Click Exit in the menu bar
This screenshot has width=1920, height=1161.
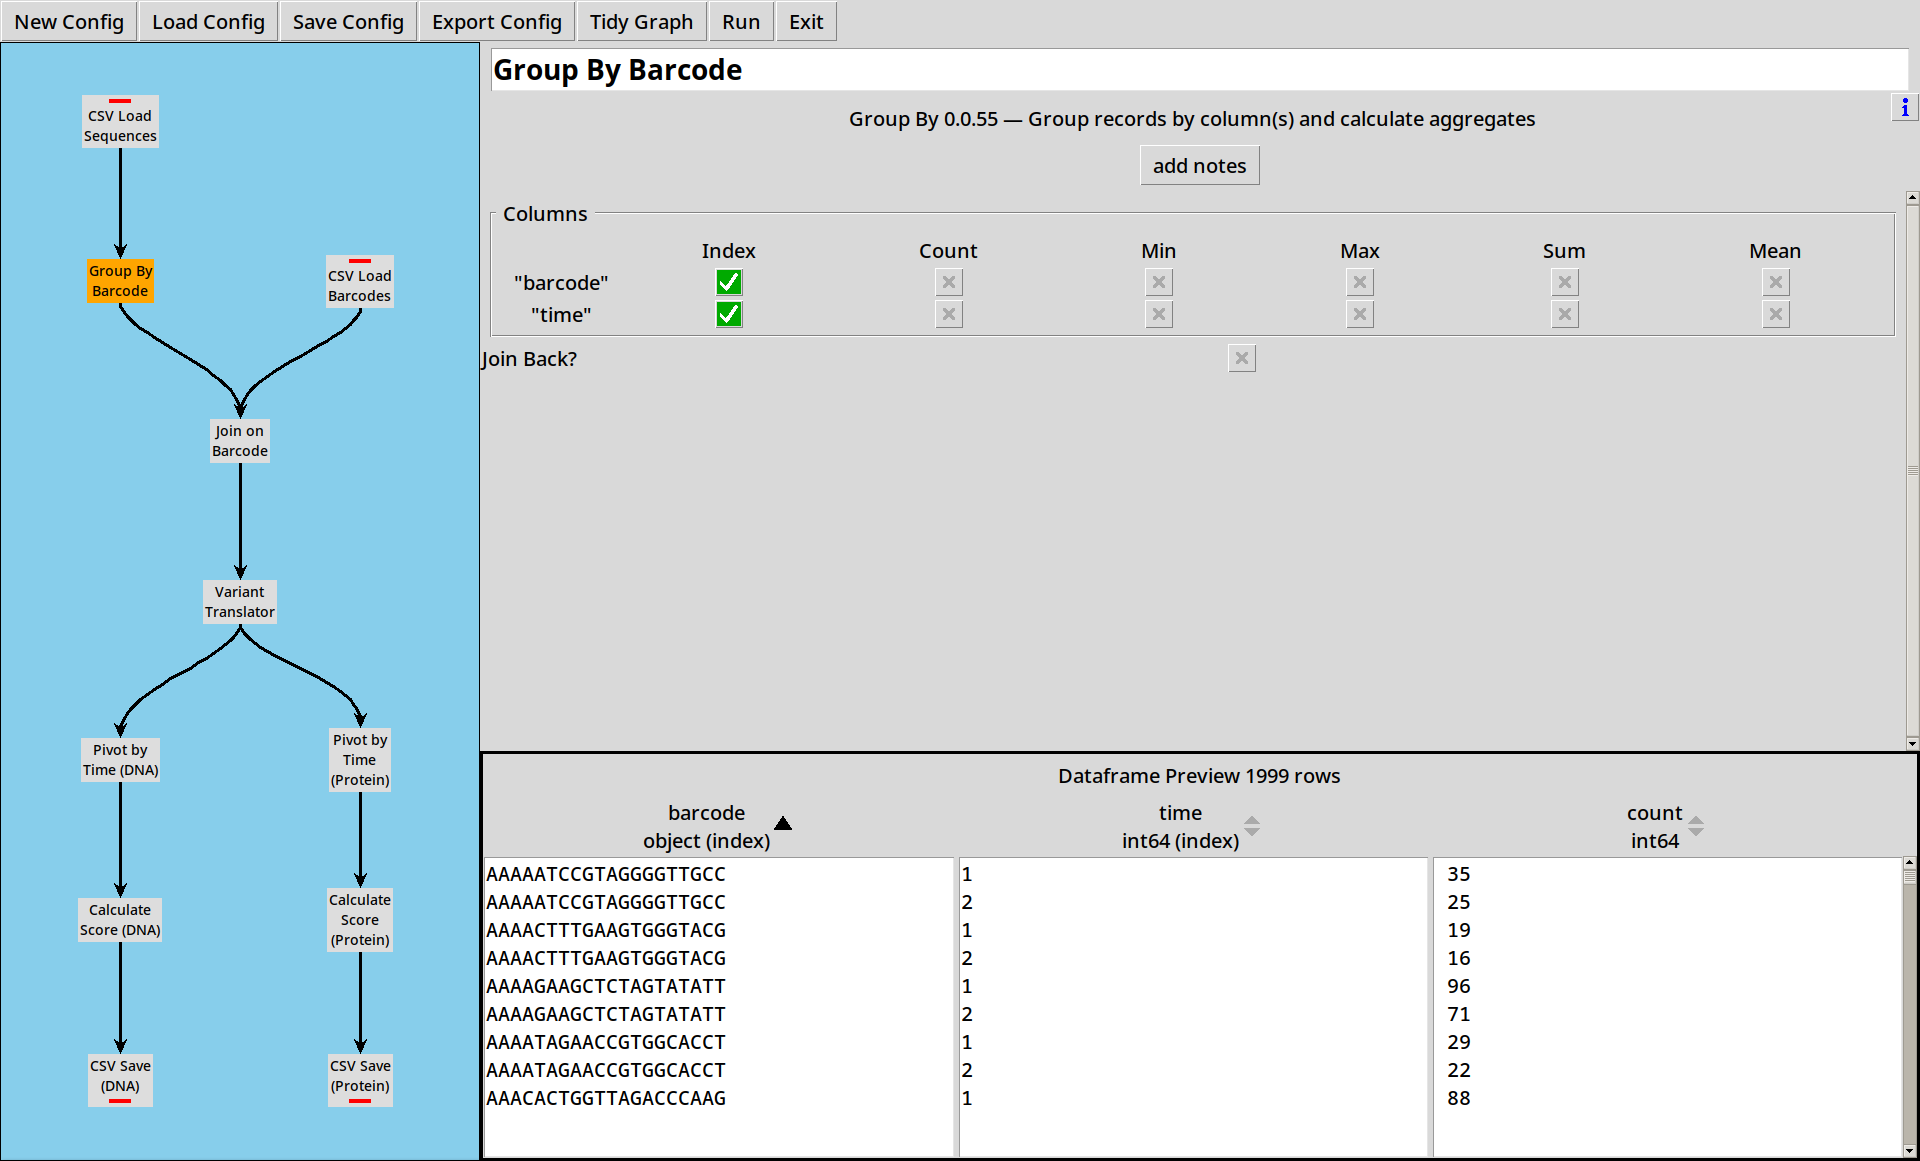pyautogui.click(x=806, y=22)
